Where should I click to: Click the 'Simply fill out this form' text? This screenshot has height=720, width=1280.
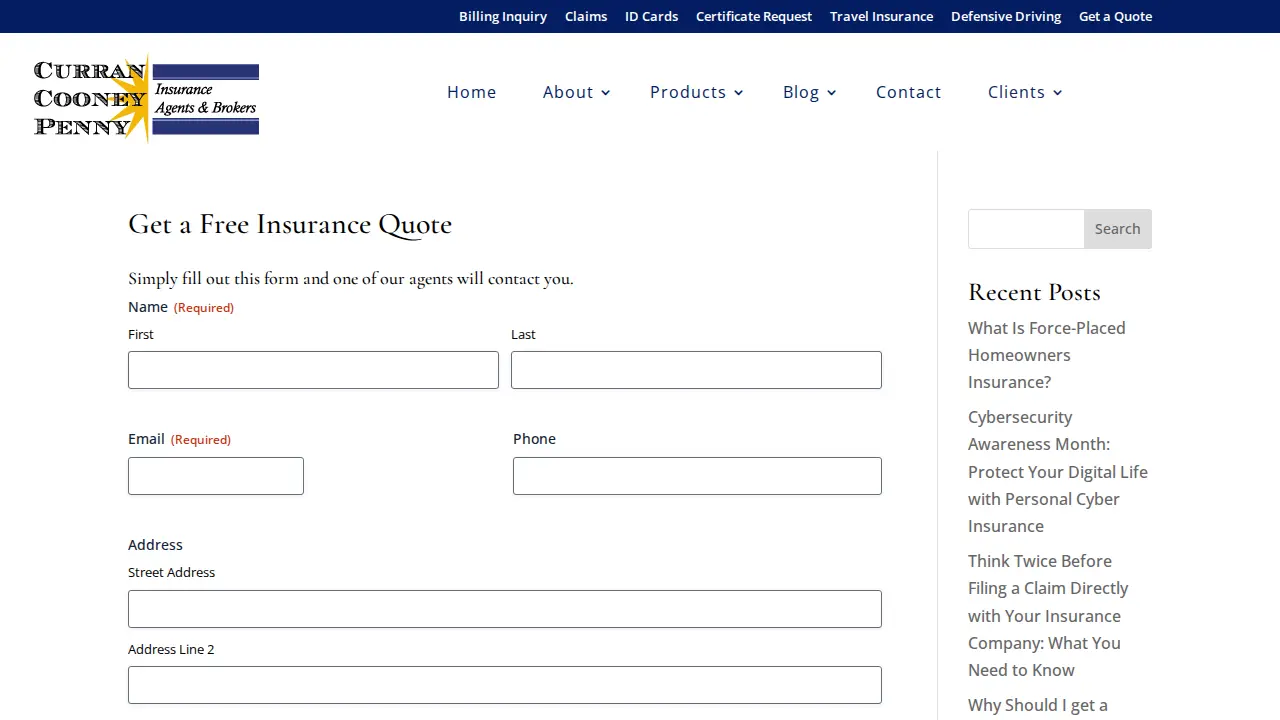351,279
